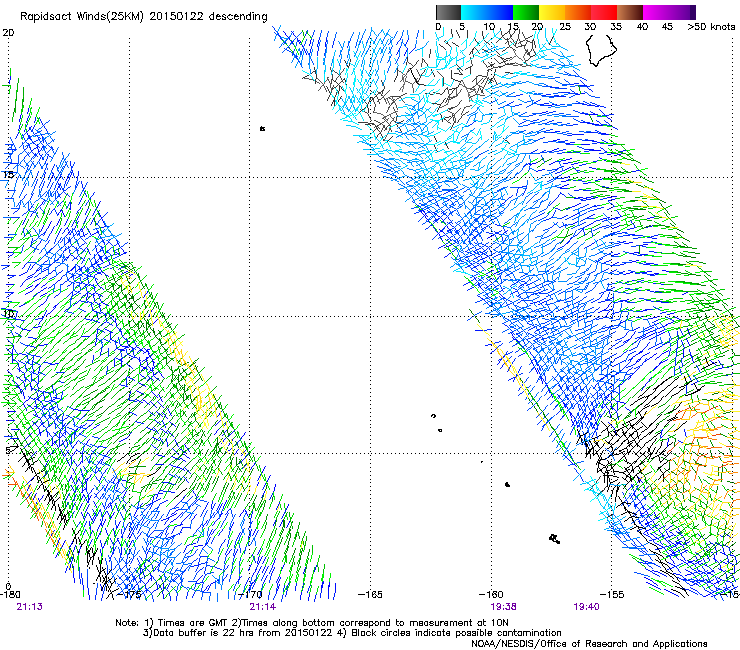740x650 pixels.
Task: Select the orange 25-30 knots legend segment
Action: pos(578,12)
